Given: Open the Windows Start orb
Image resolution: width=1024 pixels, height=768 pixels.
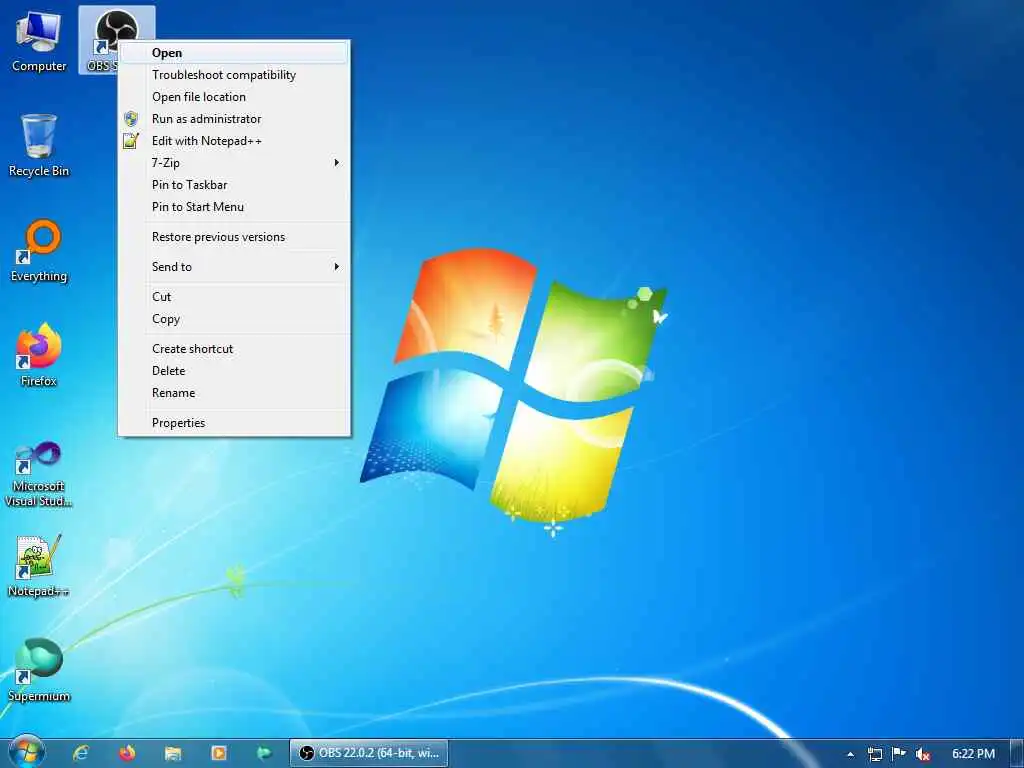Looking at the screenshot, I should [27, 752].
